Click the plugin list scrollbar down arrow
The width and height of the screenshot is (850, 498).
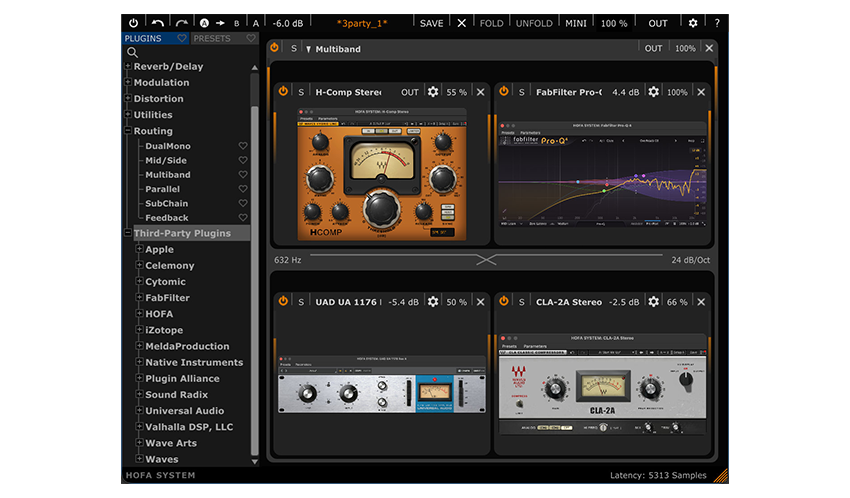click(254, 461)
